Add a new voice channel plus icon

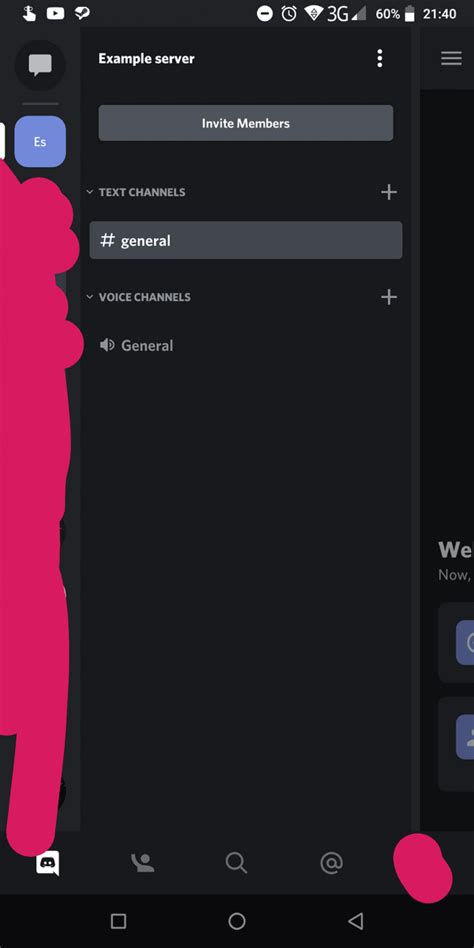pos(389,297)
